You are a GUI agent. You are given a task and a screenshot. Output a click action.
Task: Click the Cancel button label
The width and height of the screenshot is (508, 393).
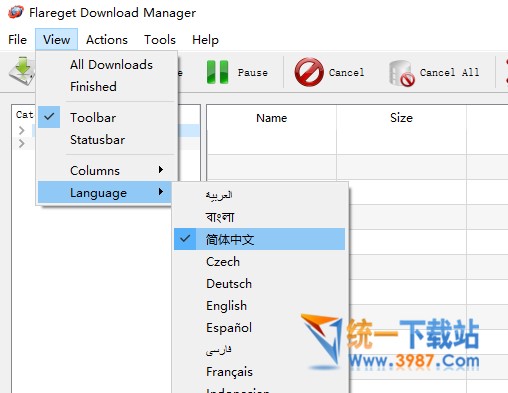(x=346, y=72)
